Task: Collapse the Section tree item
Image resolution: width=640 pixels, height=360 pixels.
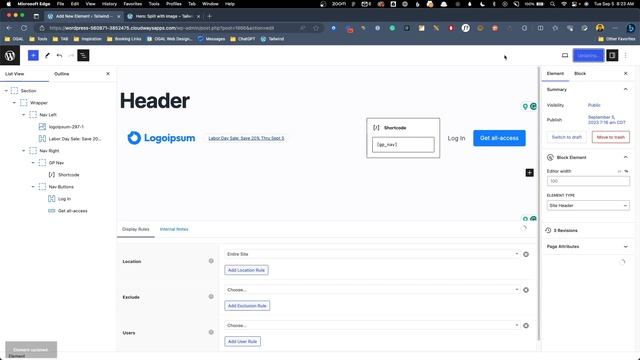Action: point(6,91)
